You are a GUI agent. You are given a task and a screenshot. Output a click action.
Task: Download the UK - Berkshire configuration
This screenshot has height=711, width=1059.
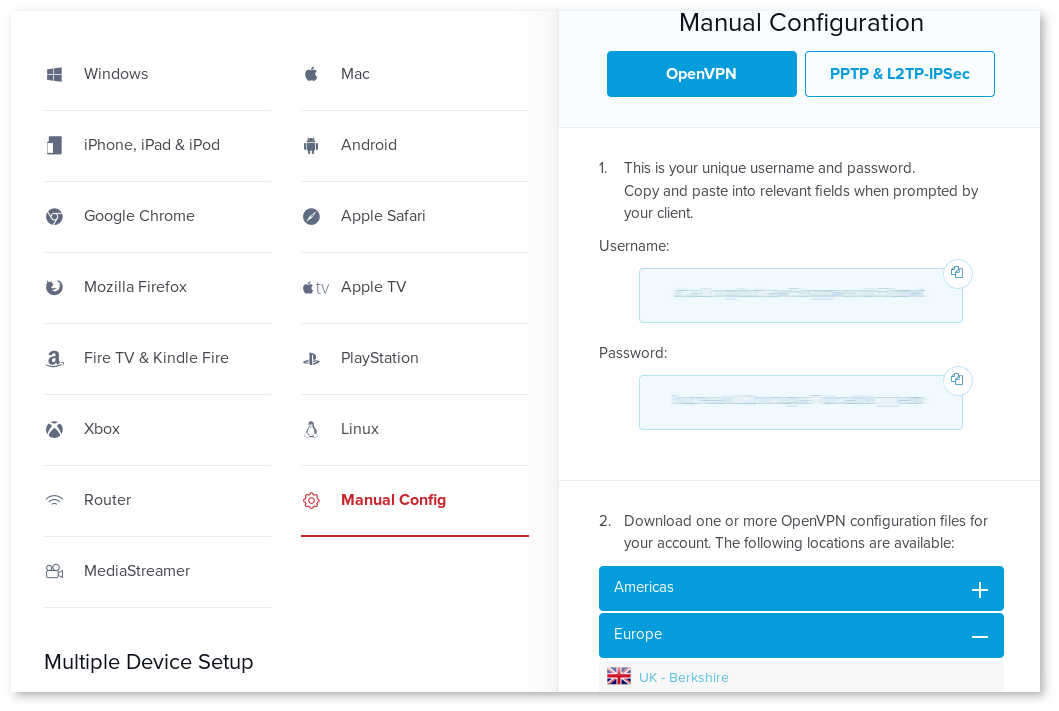[683, 677]
